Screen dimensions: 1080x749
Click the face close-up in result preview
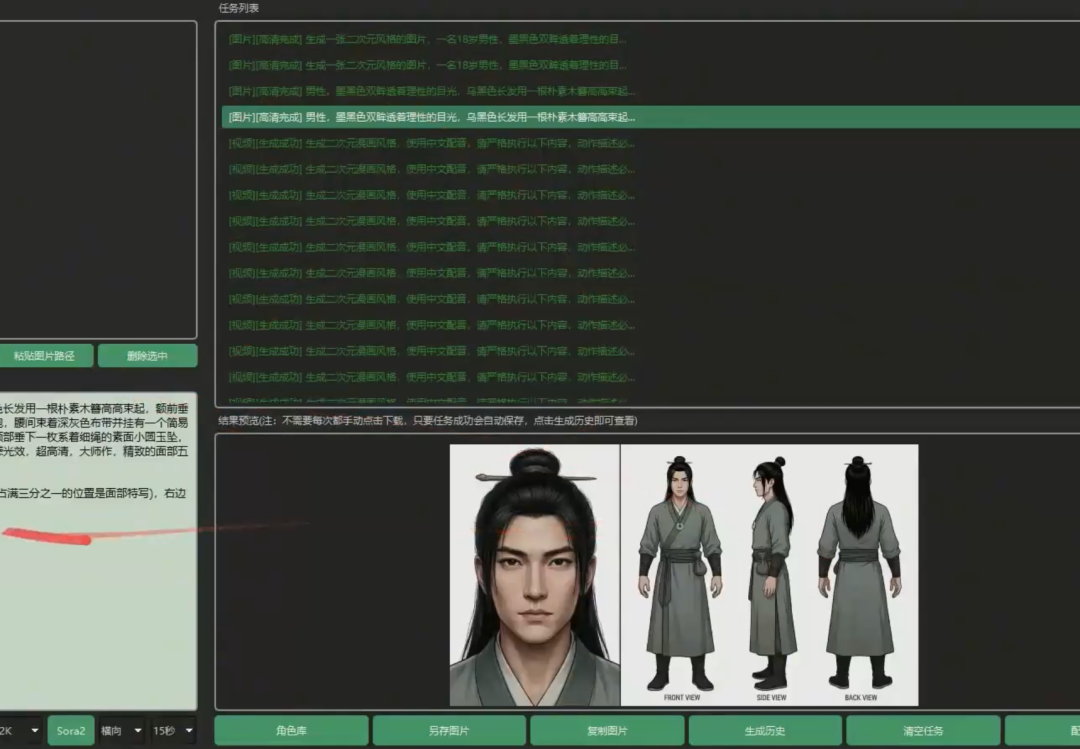coord(534,575)
